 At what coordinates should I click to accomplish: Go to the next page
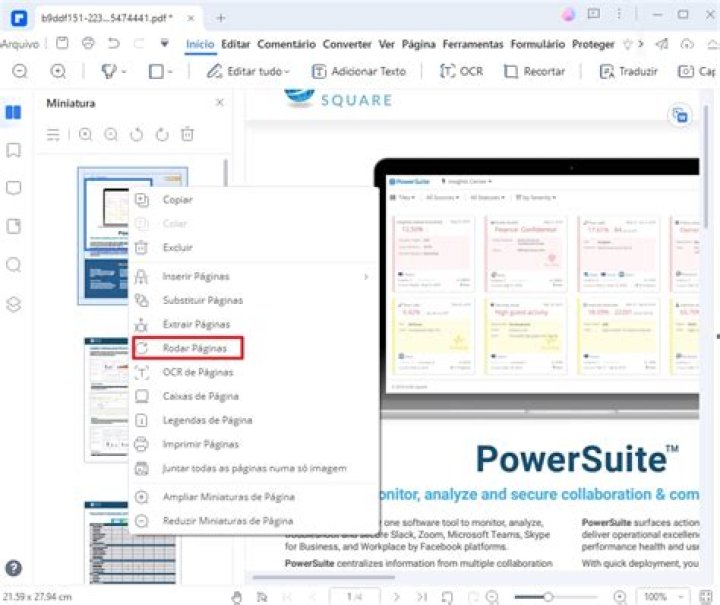pos(396,597)
